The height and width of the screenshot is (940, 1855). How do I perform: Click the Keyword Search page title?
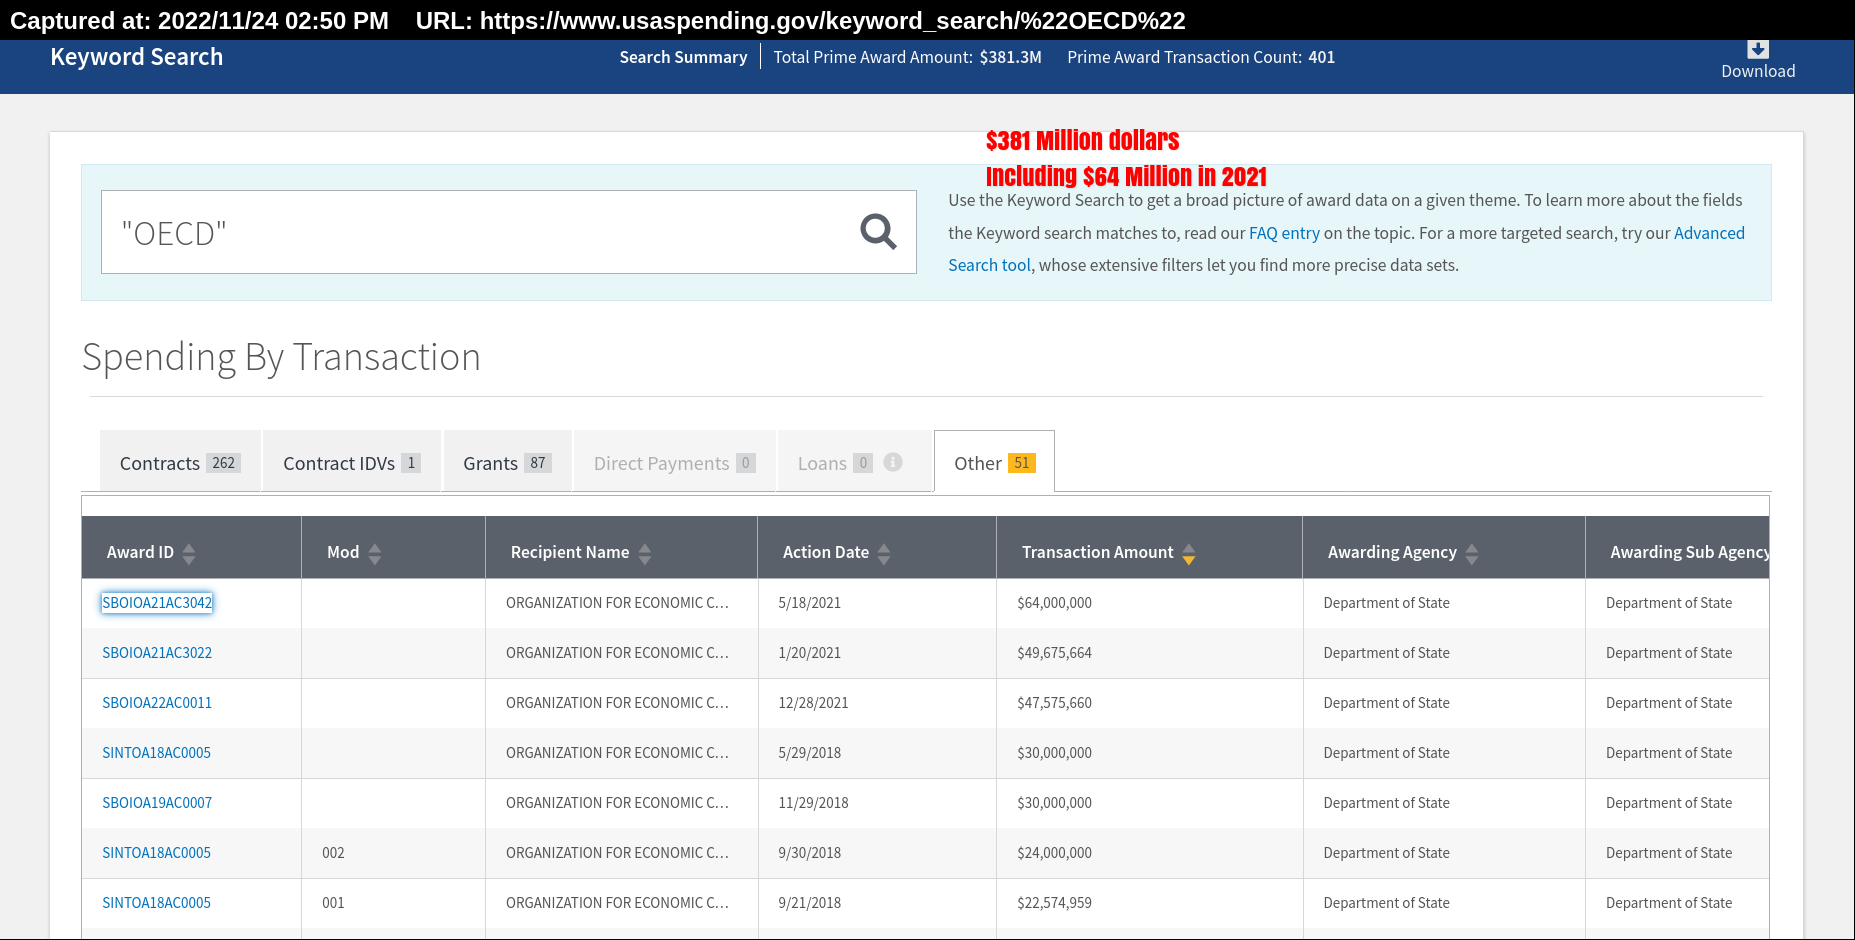coord(137,57)
